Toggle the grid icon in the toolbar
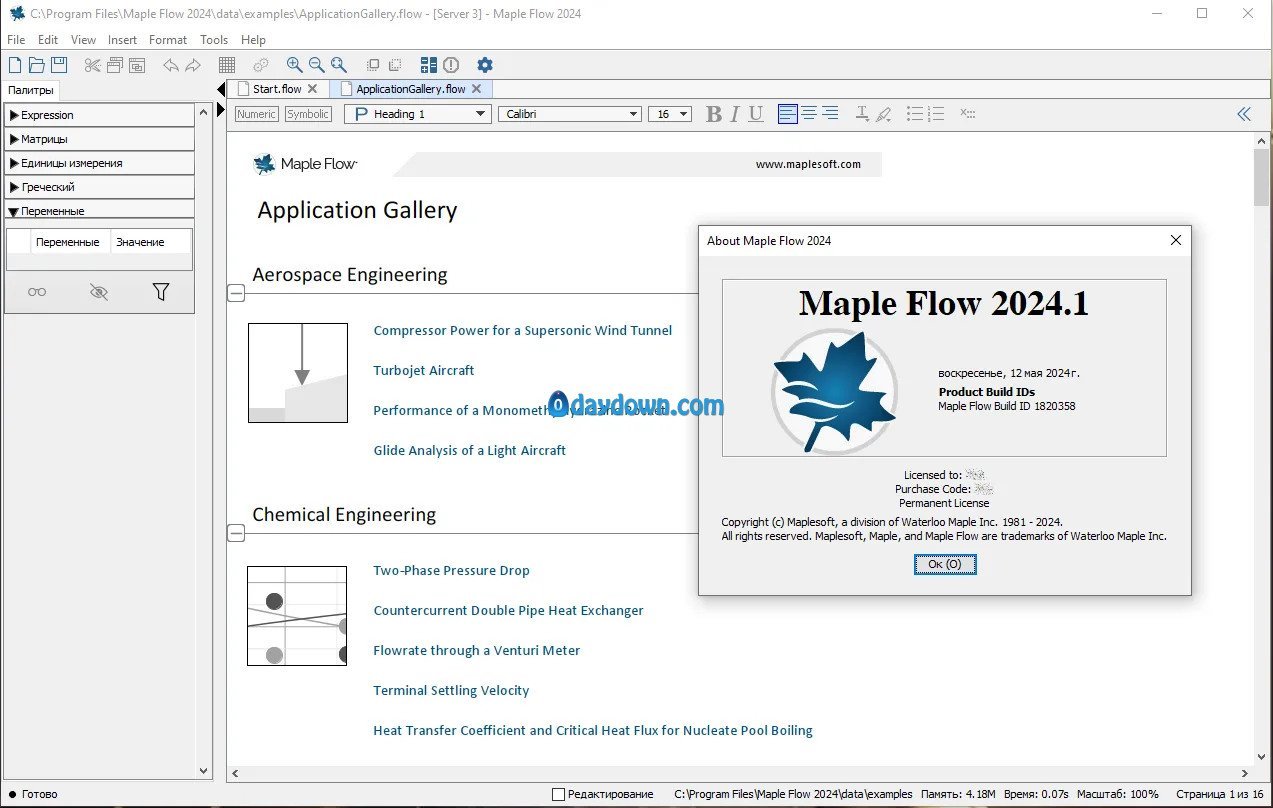 (227, 65)
